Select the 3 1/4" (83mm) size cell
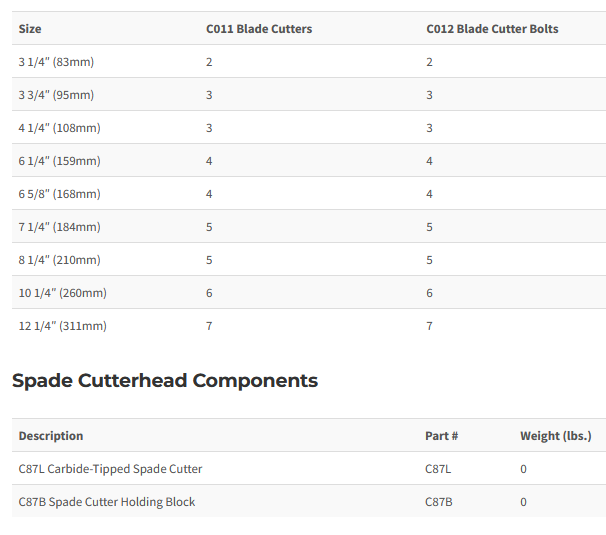 56,62
